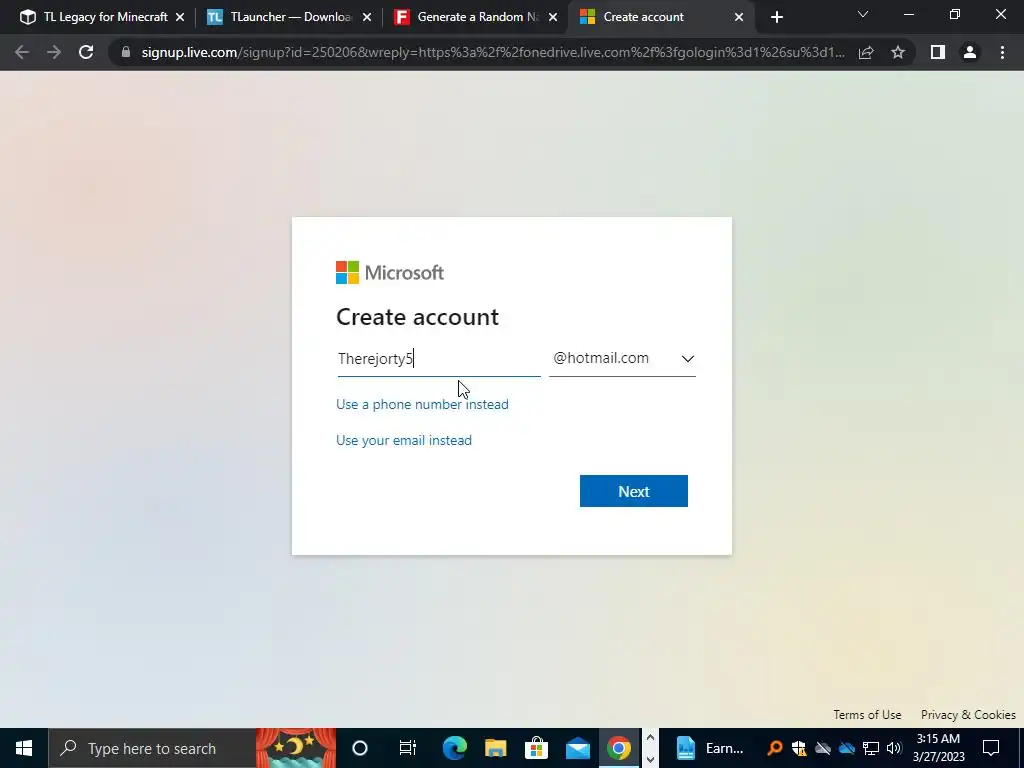The height and width of the screenshot is (768, 1024).
Task: Open the Earn... document taskbar item
Action: 709,748
